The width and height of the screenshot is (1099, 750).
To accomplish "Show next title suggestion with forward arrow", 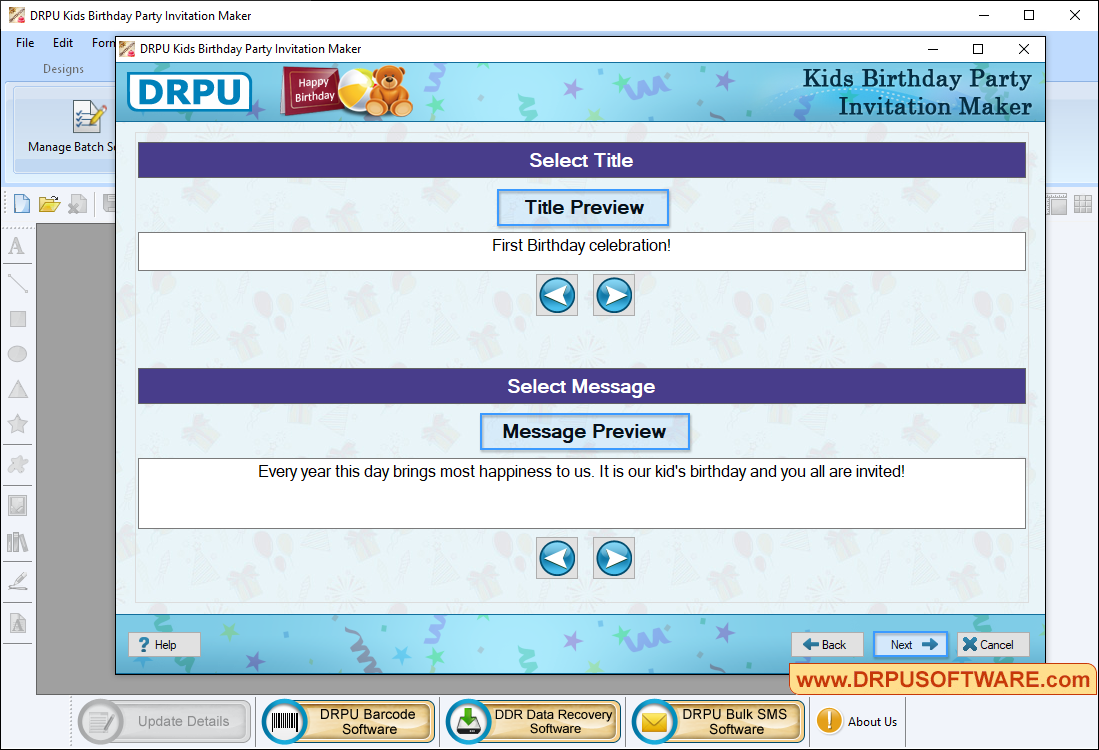I will 613,294.
